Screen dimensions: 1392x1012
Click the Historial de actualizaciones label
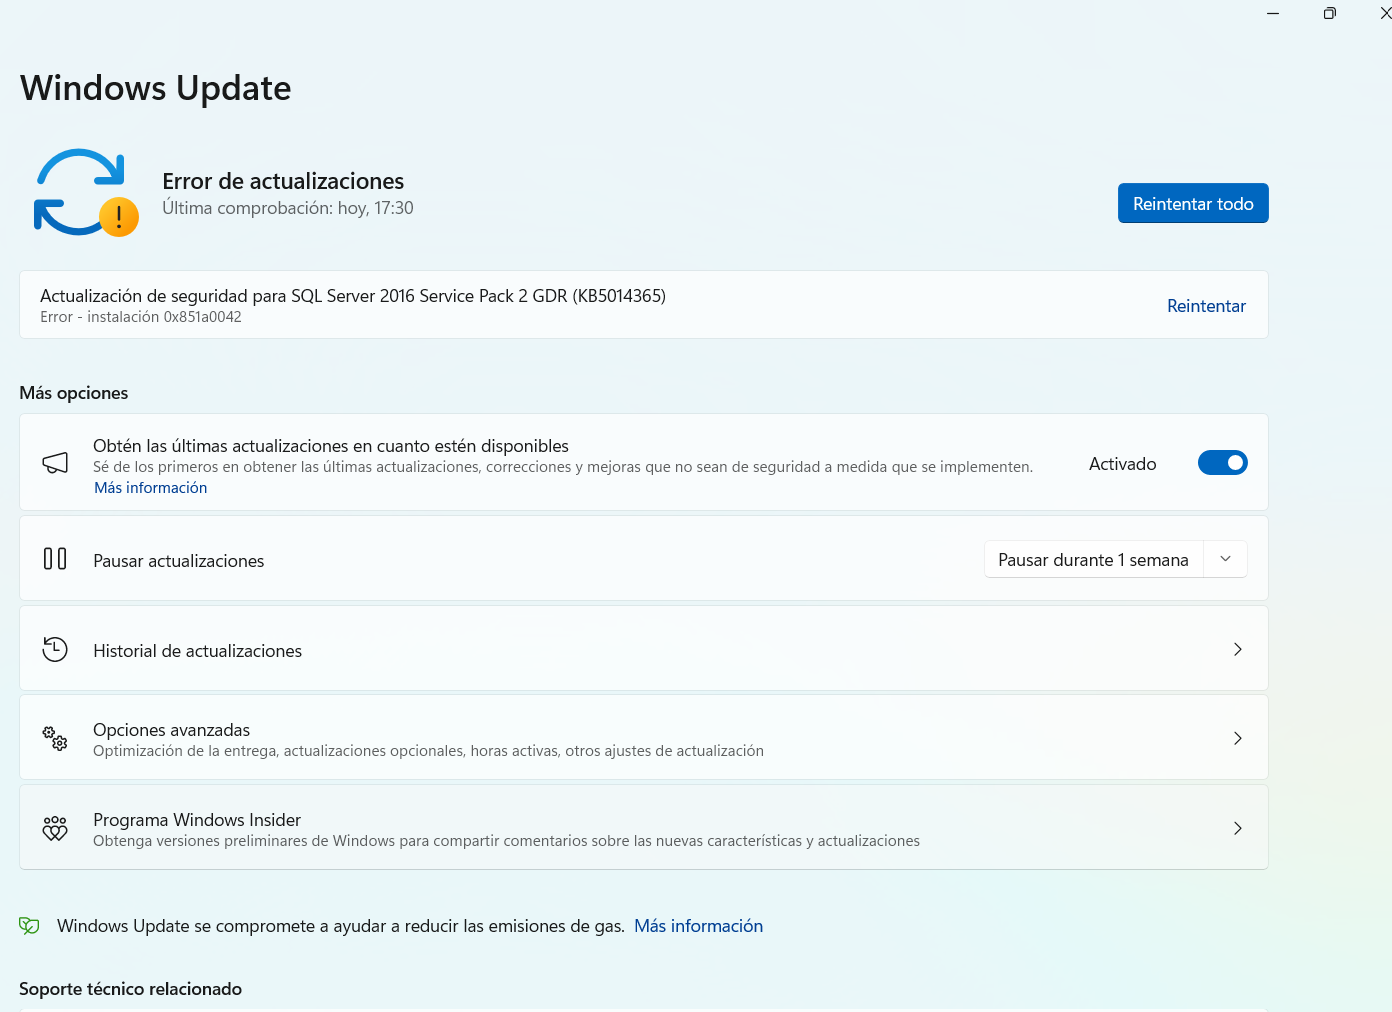(x=198, y=651)
